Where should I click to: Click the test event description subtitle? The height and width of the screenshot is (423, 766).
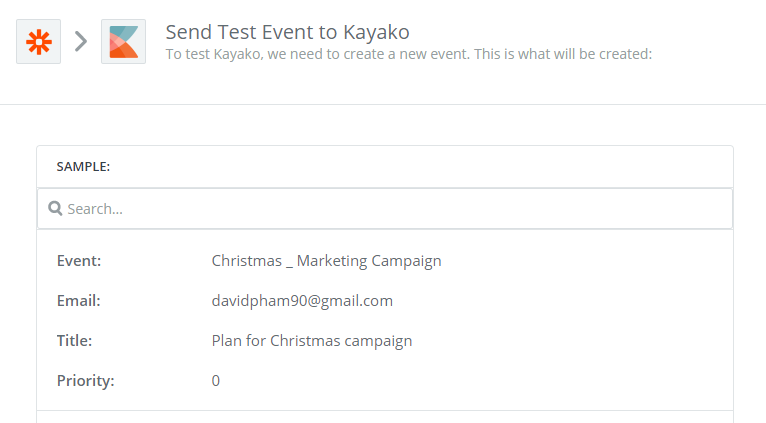coord(408,54)
